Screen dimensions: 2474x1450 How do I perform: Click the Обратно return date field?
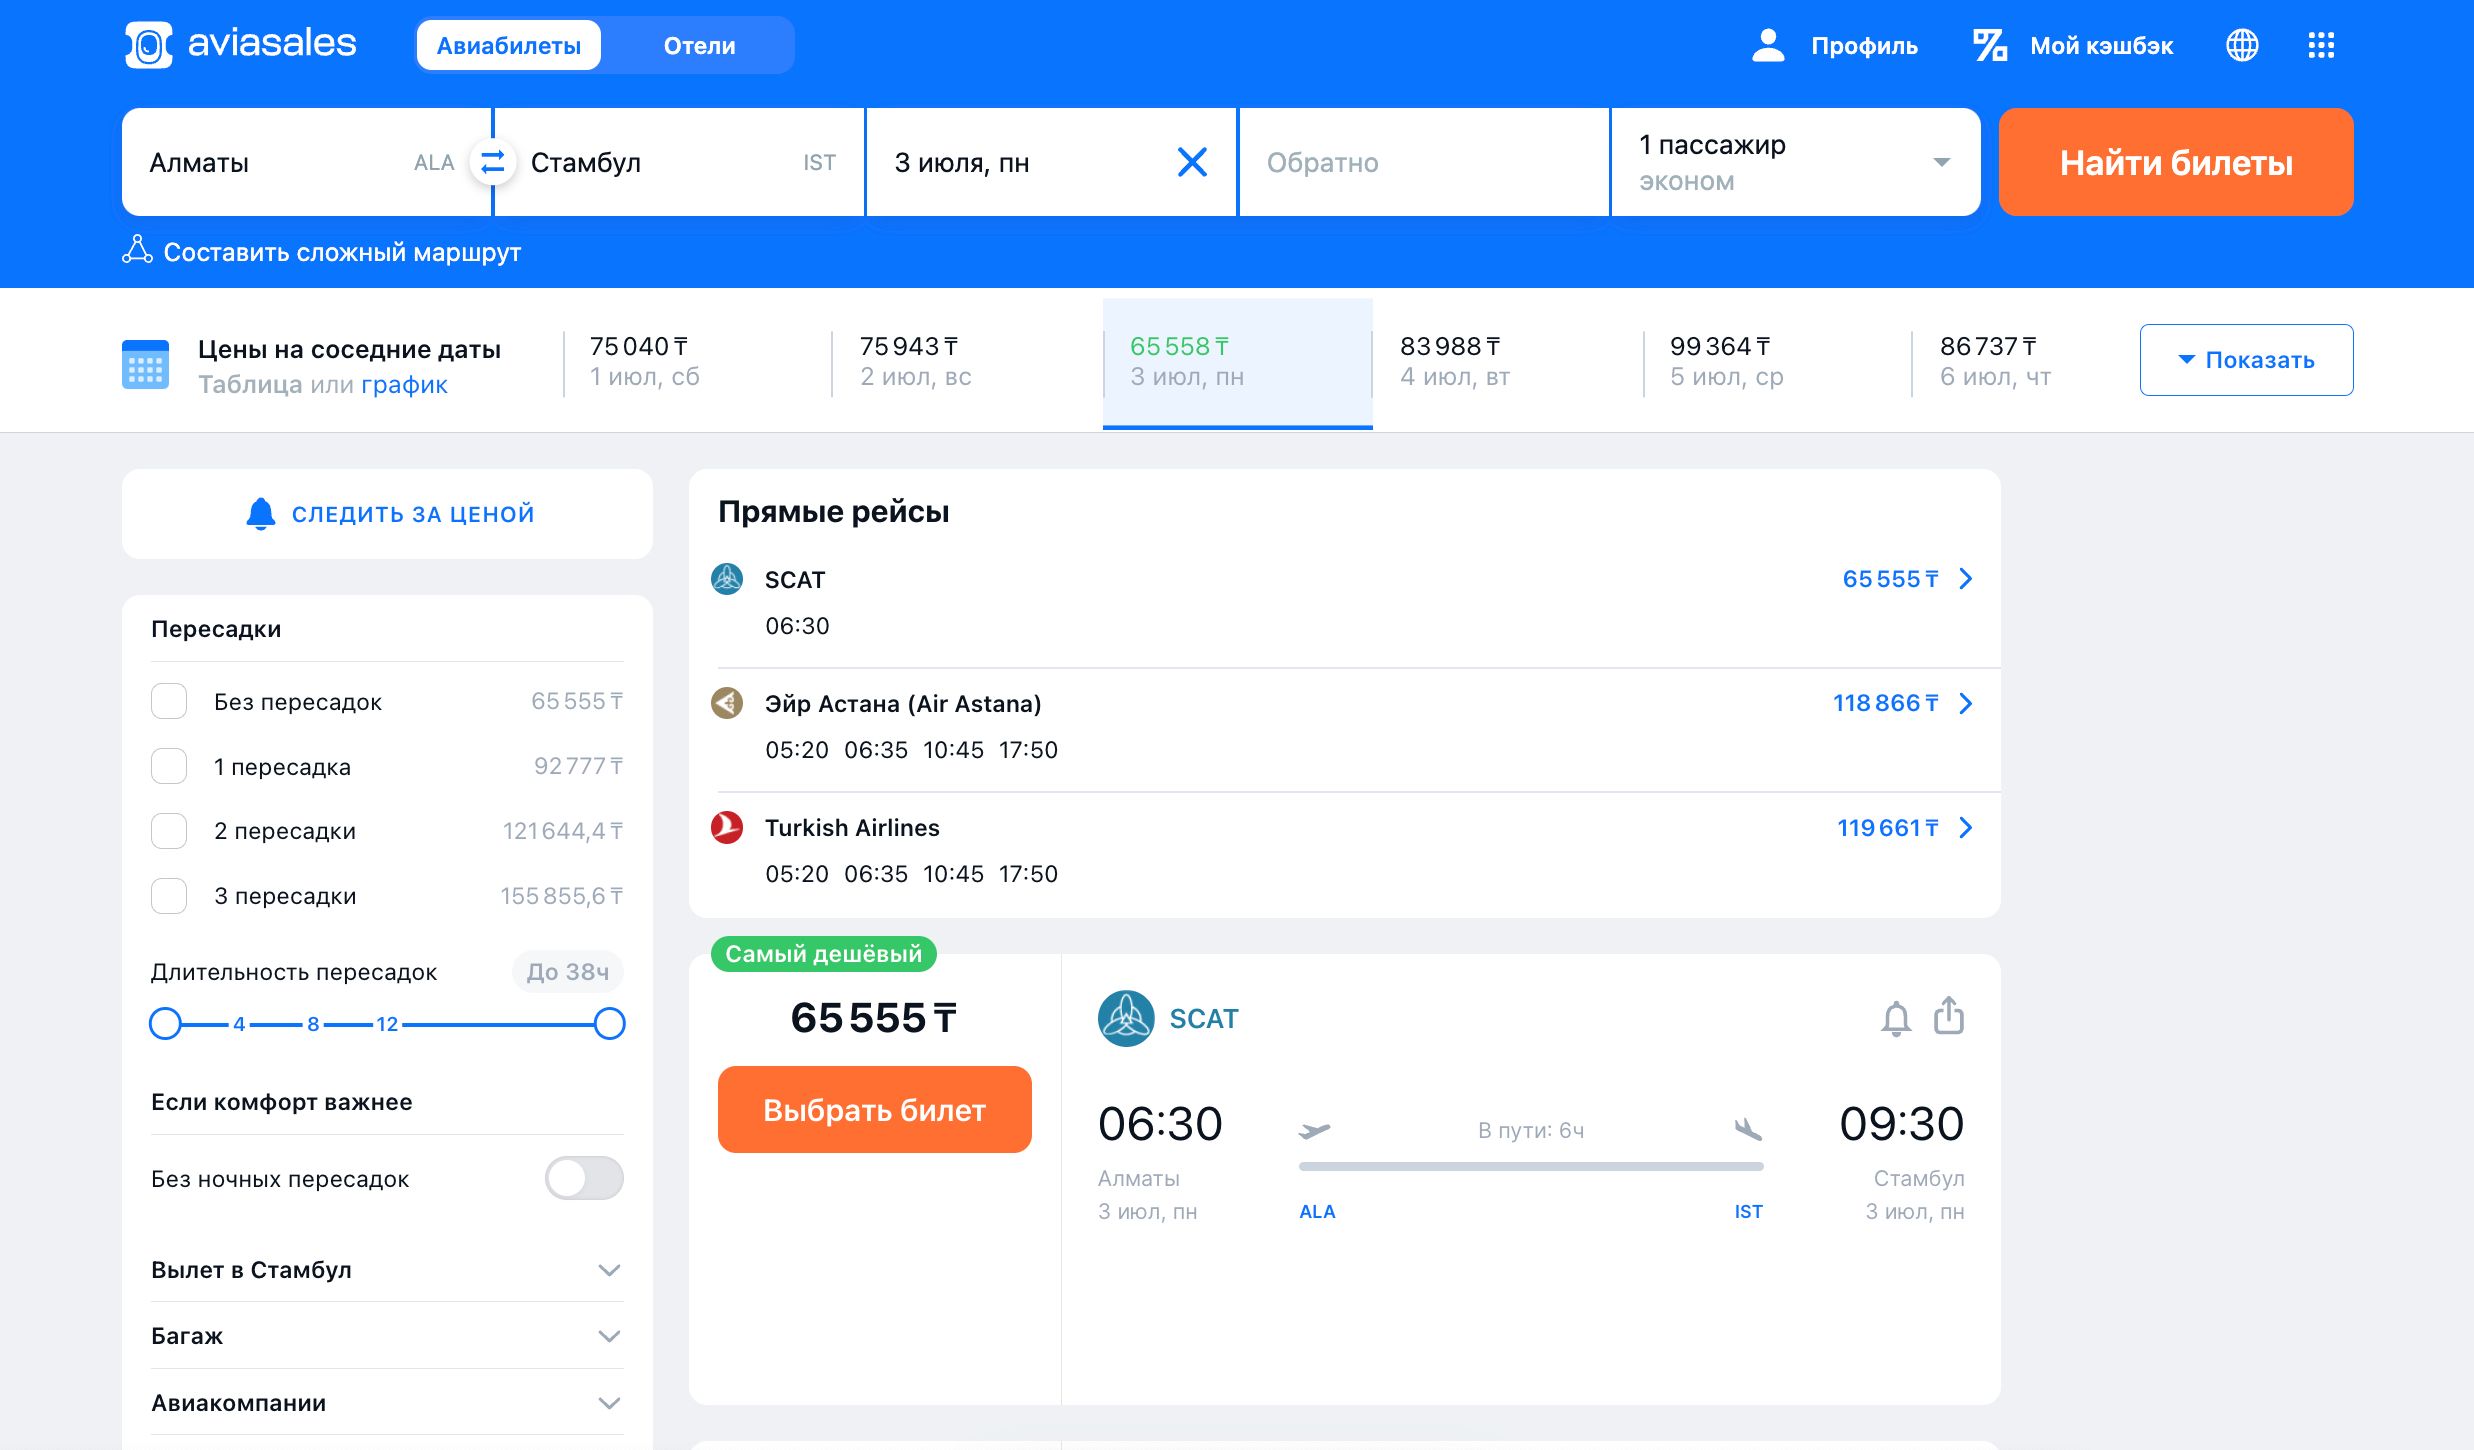[x=1424, y=162]
